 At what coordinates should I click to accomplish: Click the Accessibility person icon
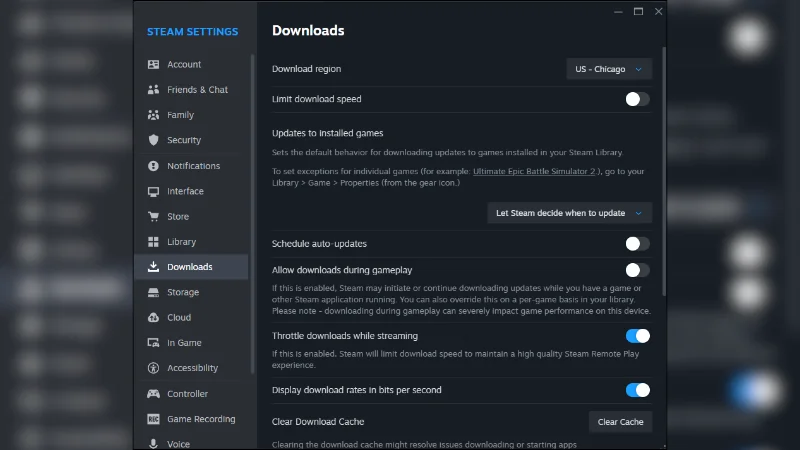tap(153, 368)
